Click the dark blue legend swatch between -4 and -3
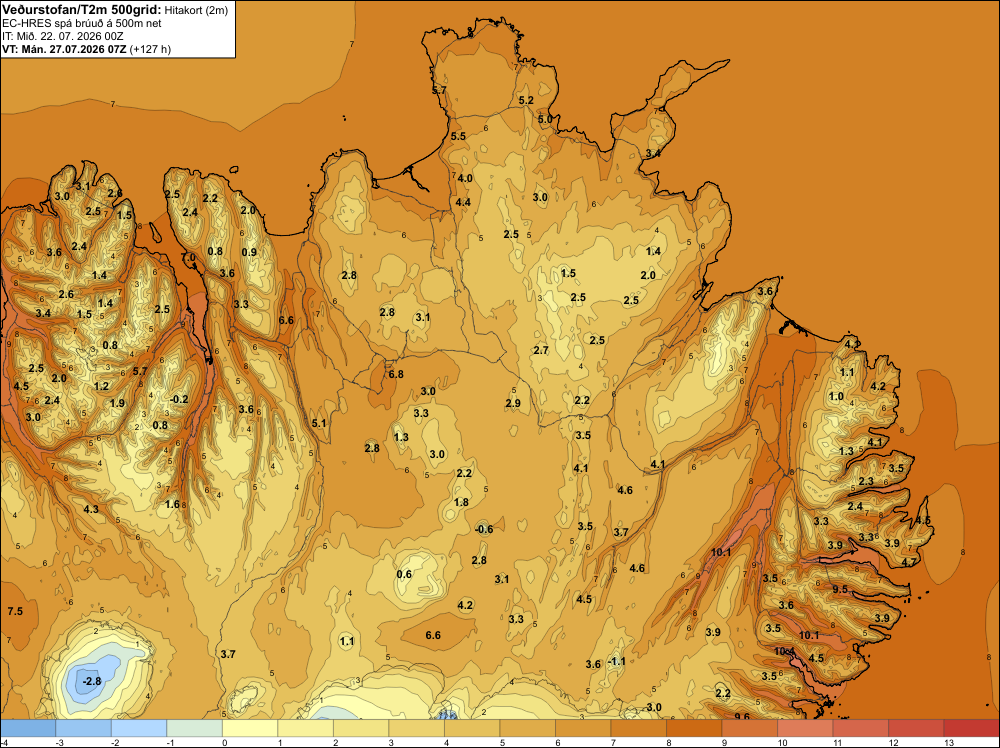 click(x=28, y=728)
